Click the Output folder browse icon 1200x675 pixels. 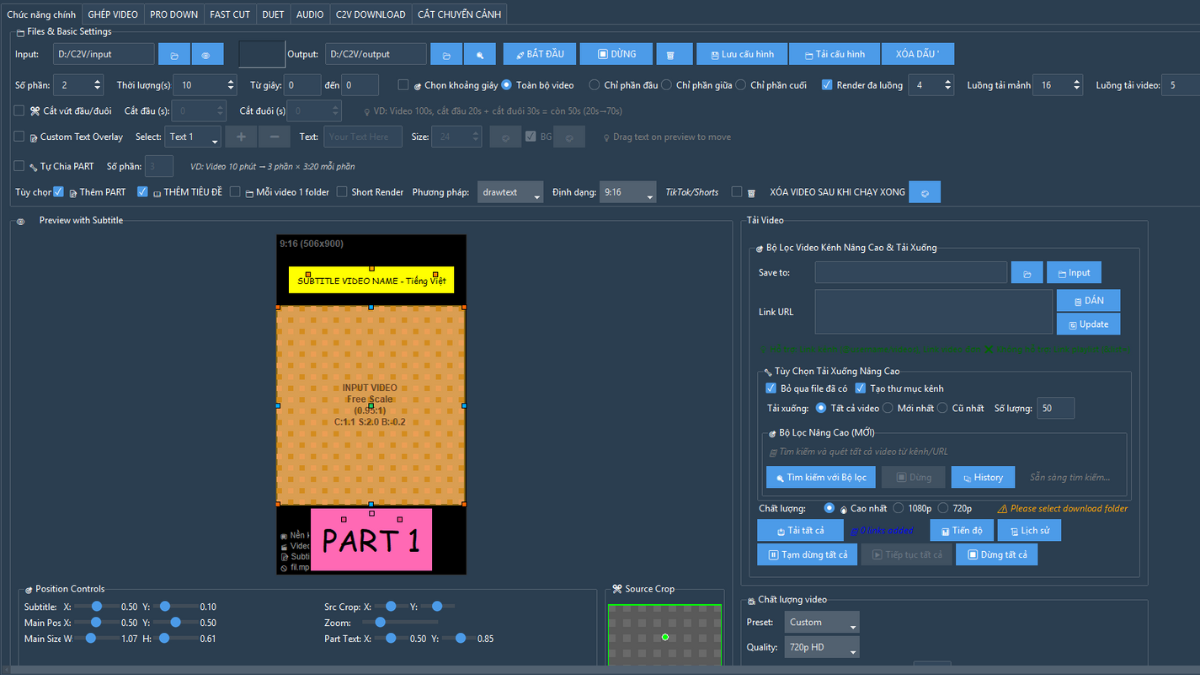446,54
